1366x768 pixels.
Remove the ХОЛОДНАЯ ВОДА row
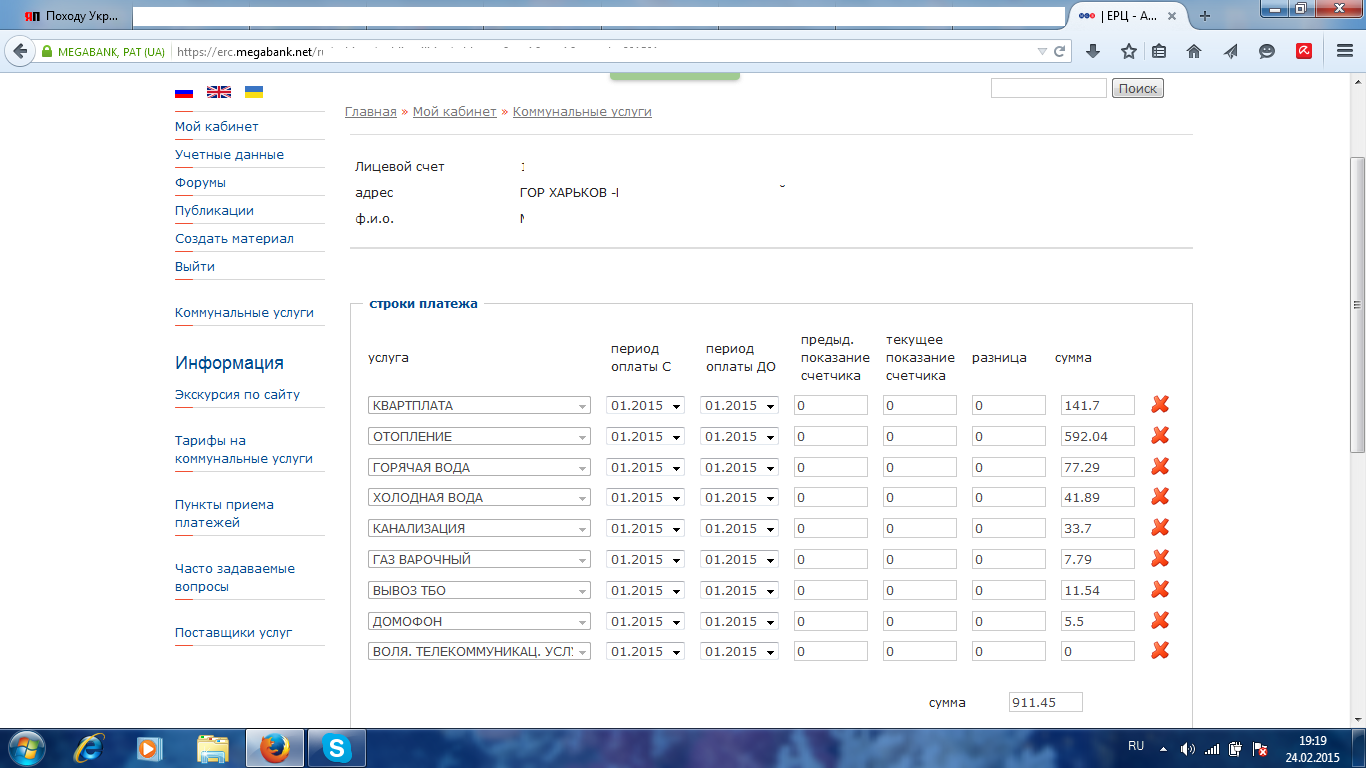point(1160,497)
